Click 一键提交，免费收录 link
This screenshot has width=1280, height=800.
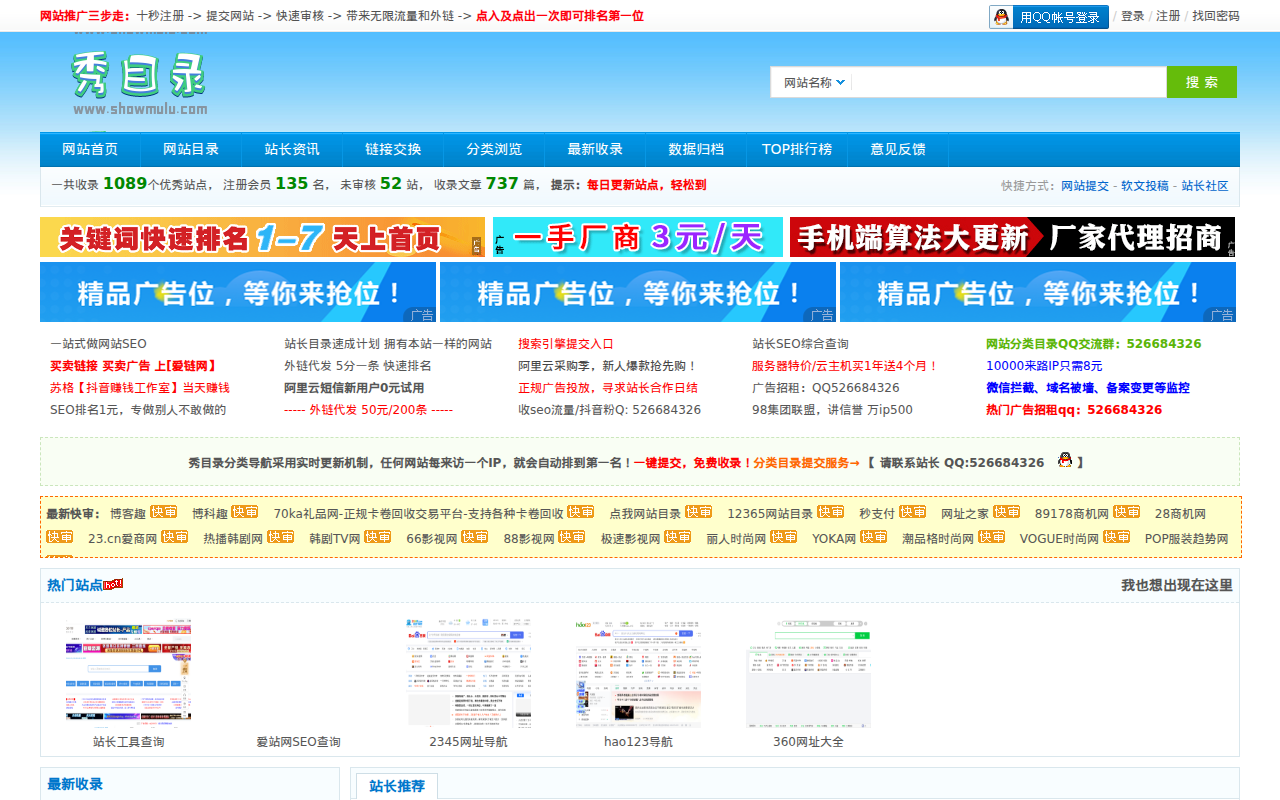pyautogui.click(x=692, y=463)
